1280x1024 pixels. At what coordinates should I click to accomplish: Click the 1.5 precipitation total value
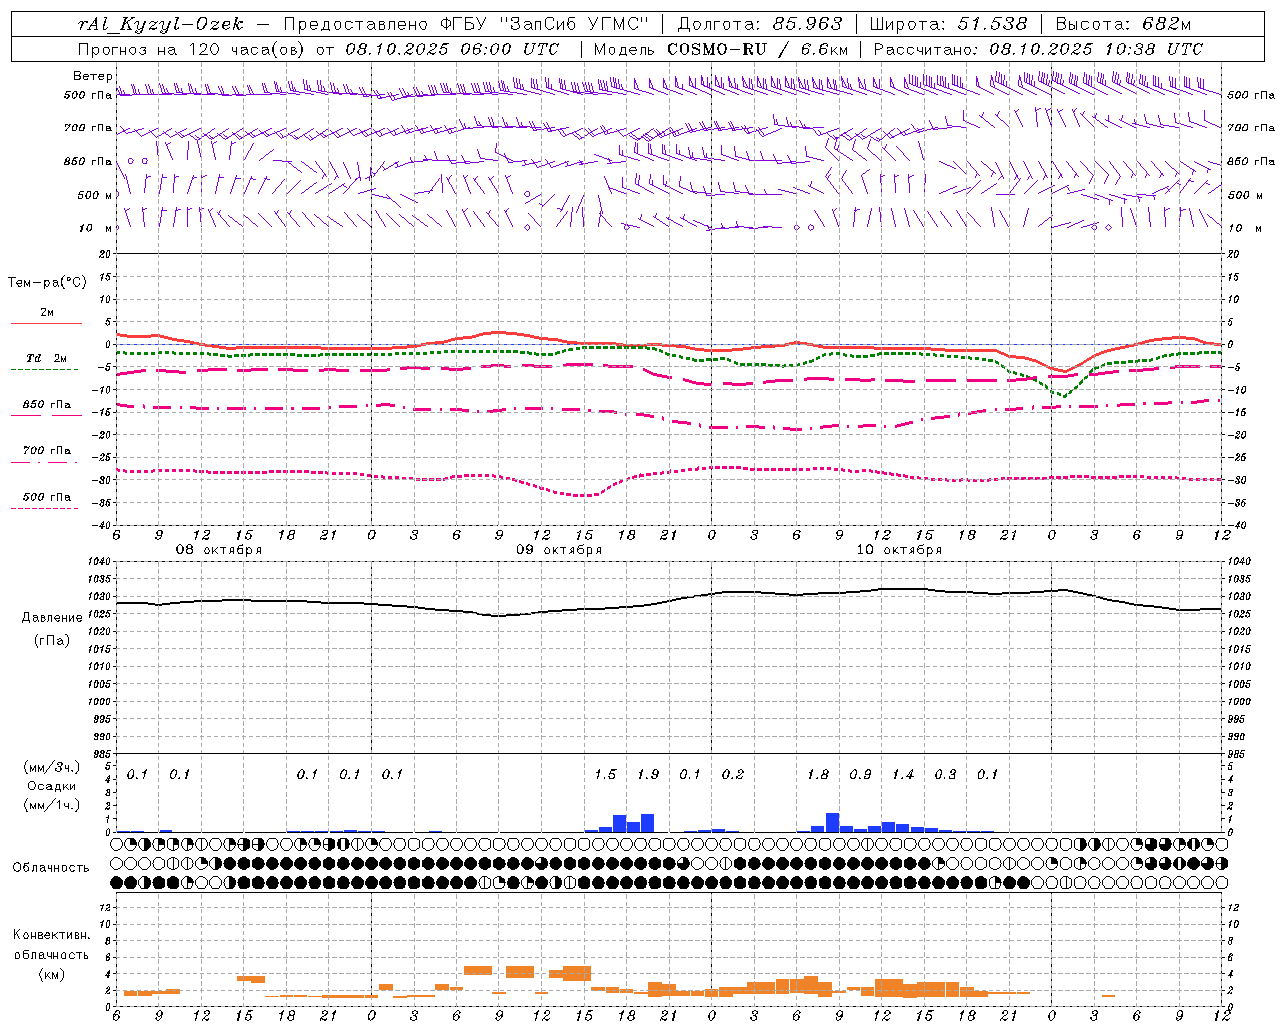[x=606, y=775]
